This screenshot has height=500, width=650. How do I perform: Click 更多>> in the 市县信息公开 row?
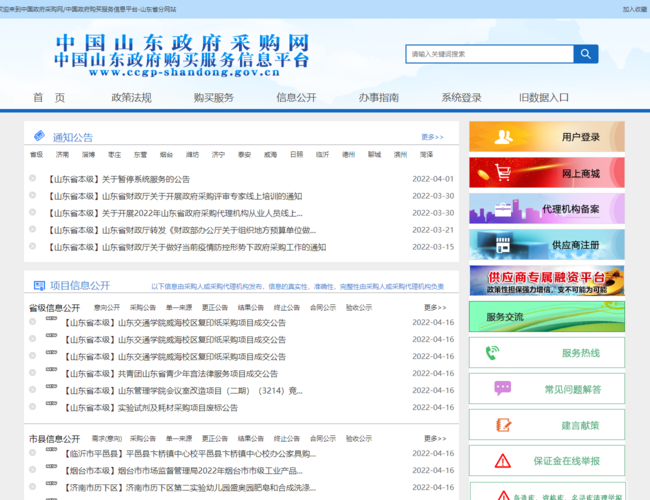click(435, 438)
